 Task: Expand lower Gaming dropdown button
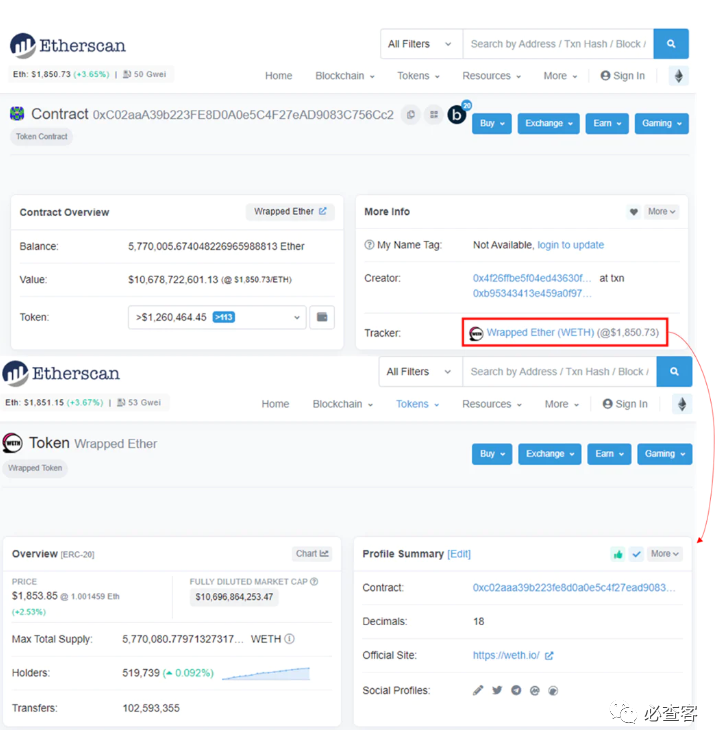pyautogui.click(x=664, y=454)
